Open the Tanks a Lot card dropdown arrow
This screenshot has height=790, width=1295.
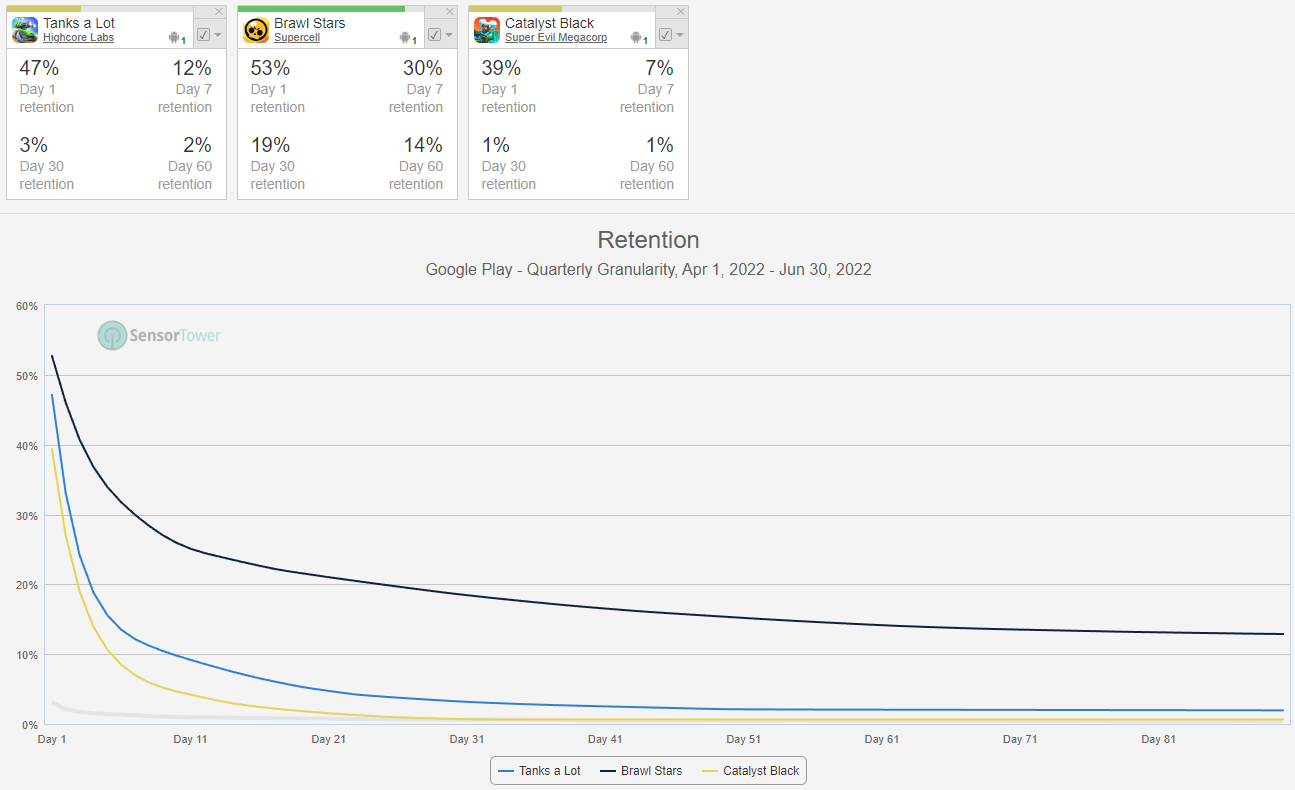pos(218,35)
